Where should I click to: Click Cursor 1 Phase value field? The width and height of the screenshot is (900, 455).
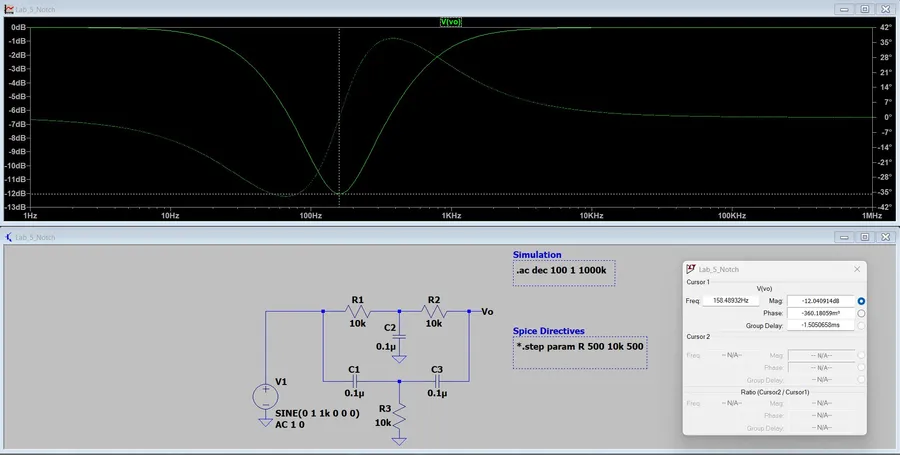[x=821, y=313]
